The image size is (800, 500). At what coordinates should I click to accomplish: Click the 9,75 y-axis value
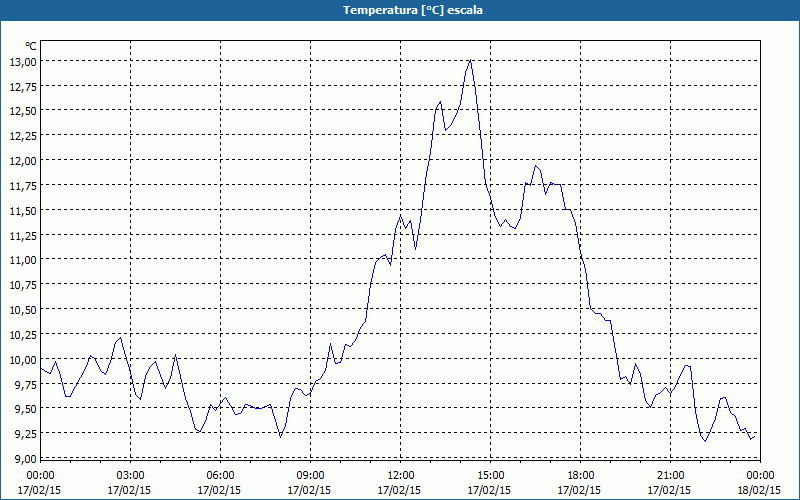(x=25, y=385)
